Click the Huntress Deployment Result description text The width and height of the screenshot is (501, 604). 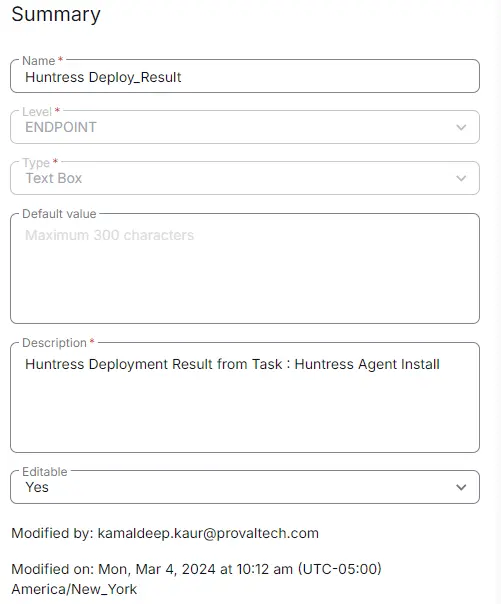coord(232,364)
